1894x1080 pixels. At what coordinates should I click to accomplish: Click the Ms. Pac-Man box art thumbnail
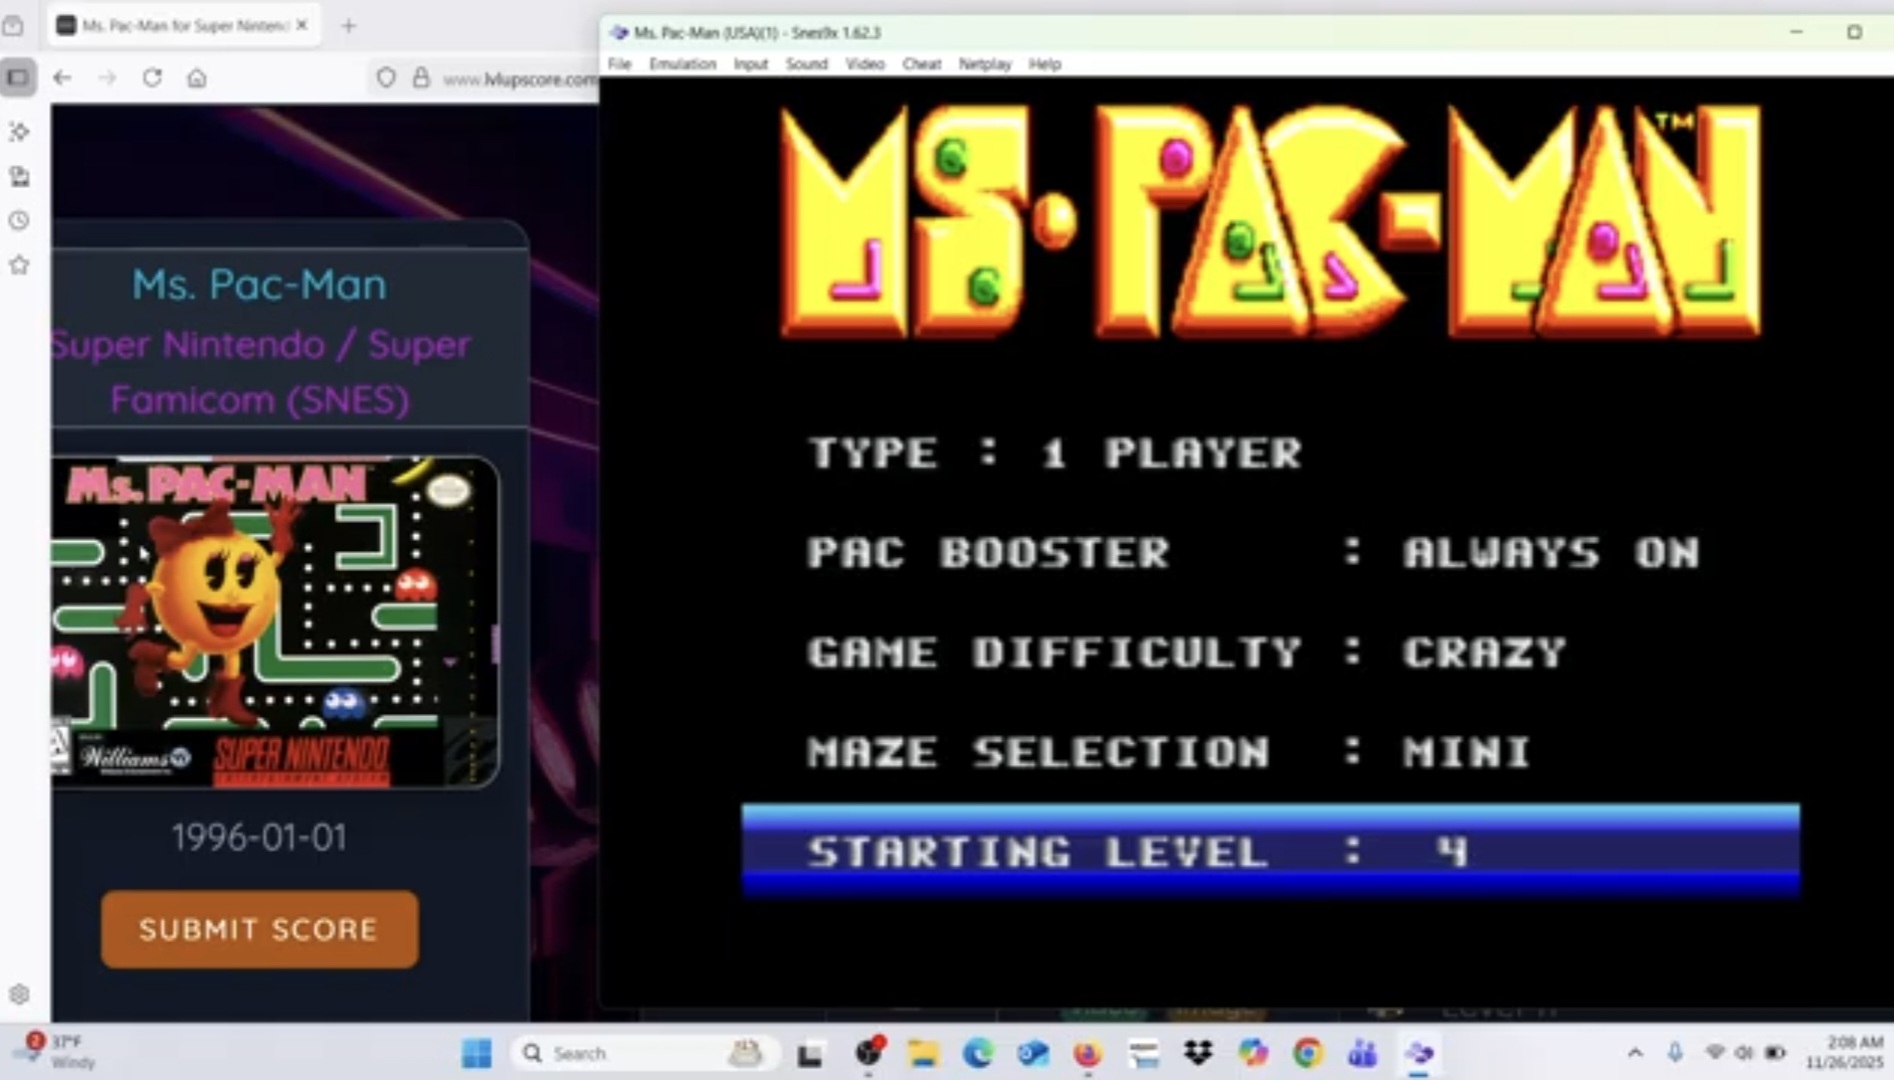[275, 622]
